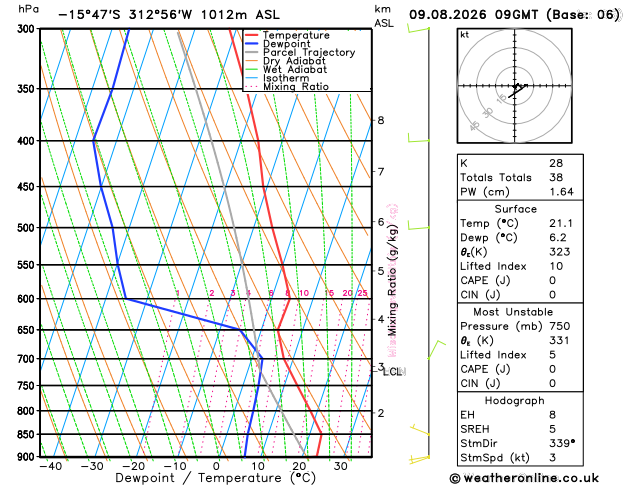Click the Most Unstable theta-e value 331
Viewport: 629px width, 486px height.
559,340
